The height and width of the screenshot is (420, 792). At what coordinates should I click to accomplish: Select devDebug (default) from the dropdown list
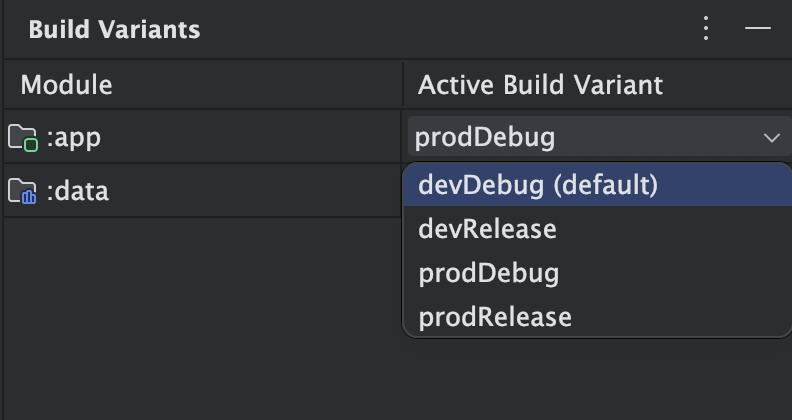point(598,185)
